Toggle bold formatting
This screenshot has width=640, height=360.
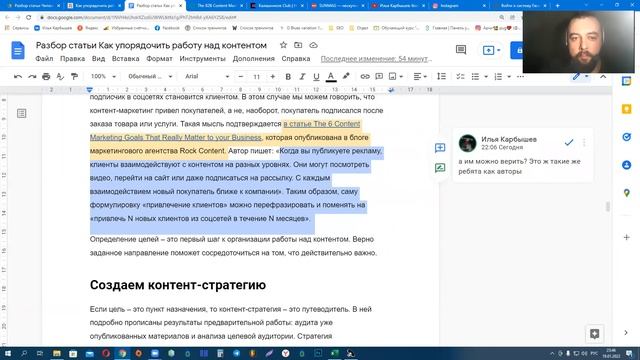click(x=288, y=77)
